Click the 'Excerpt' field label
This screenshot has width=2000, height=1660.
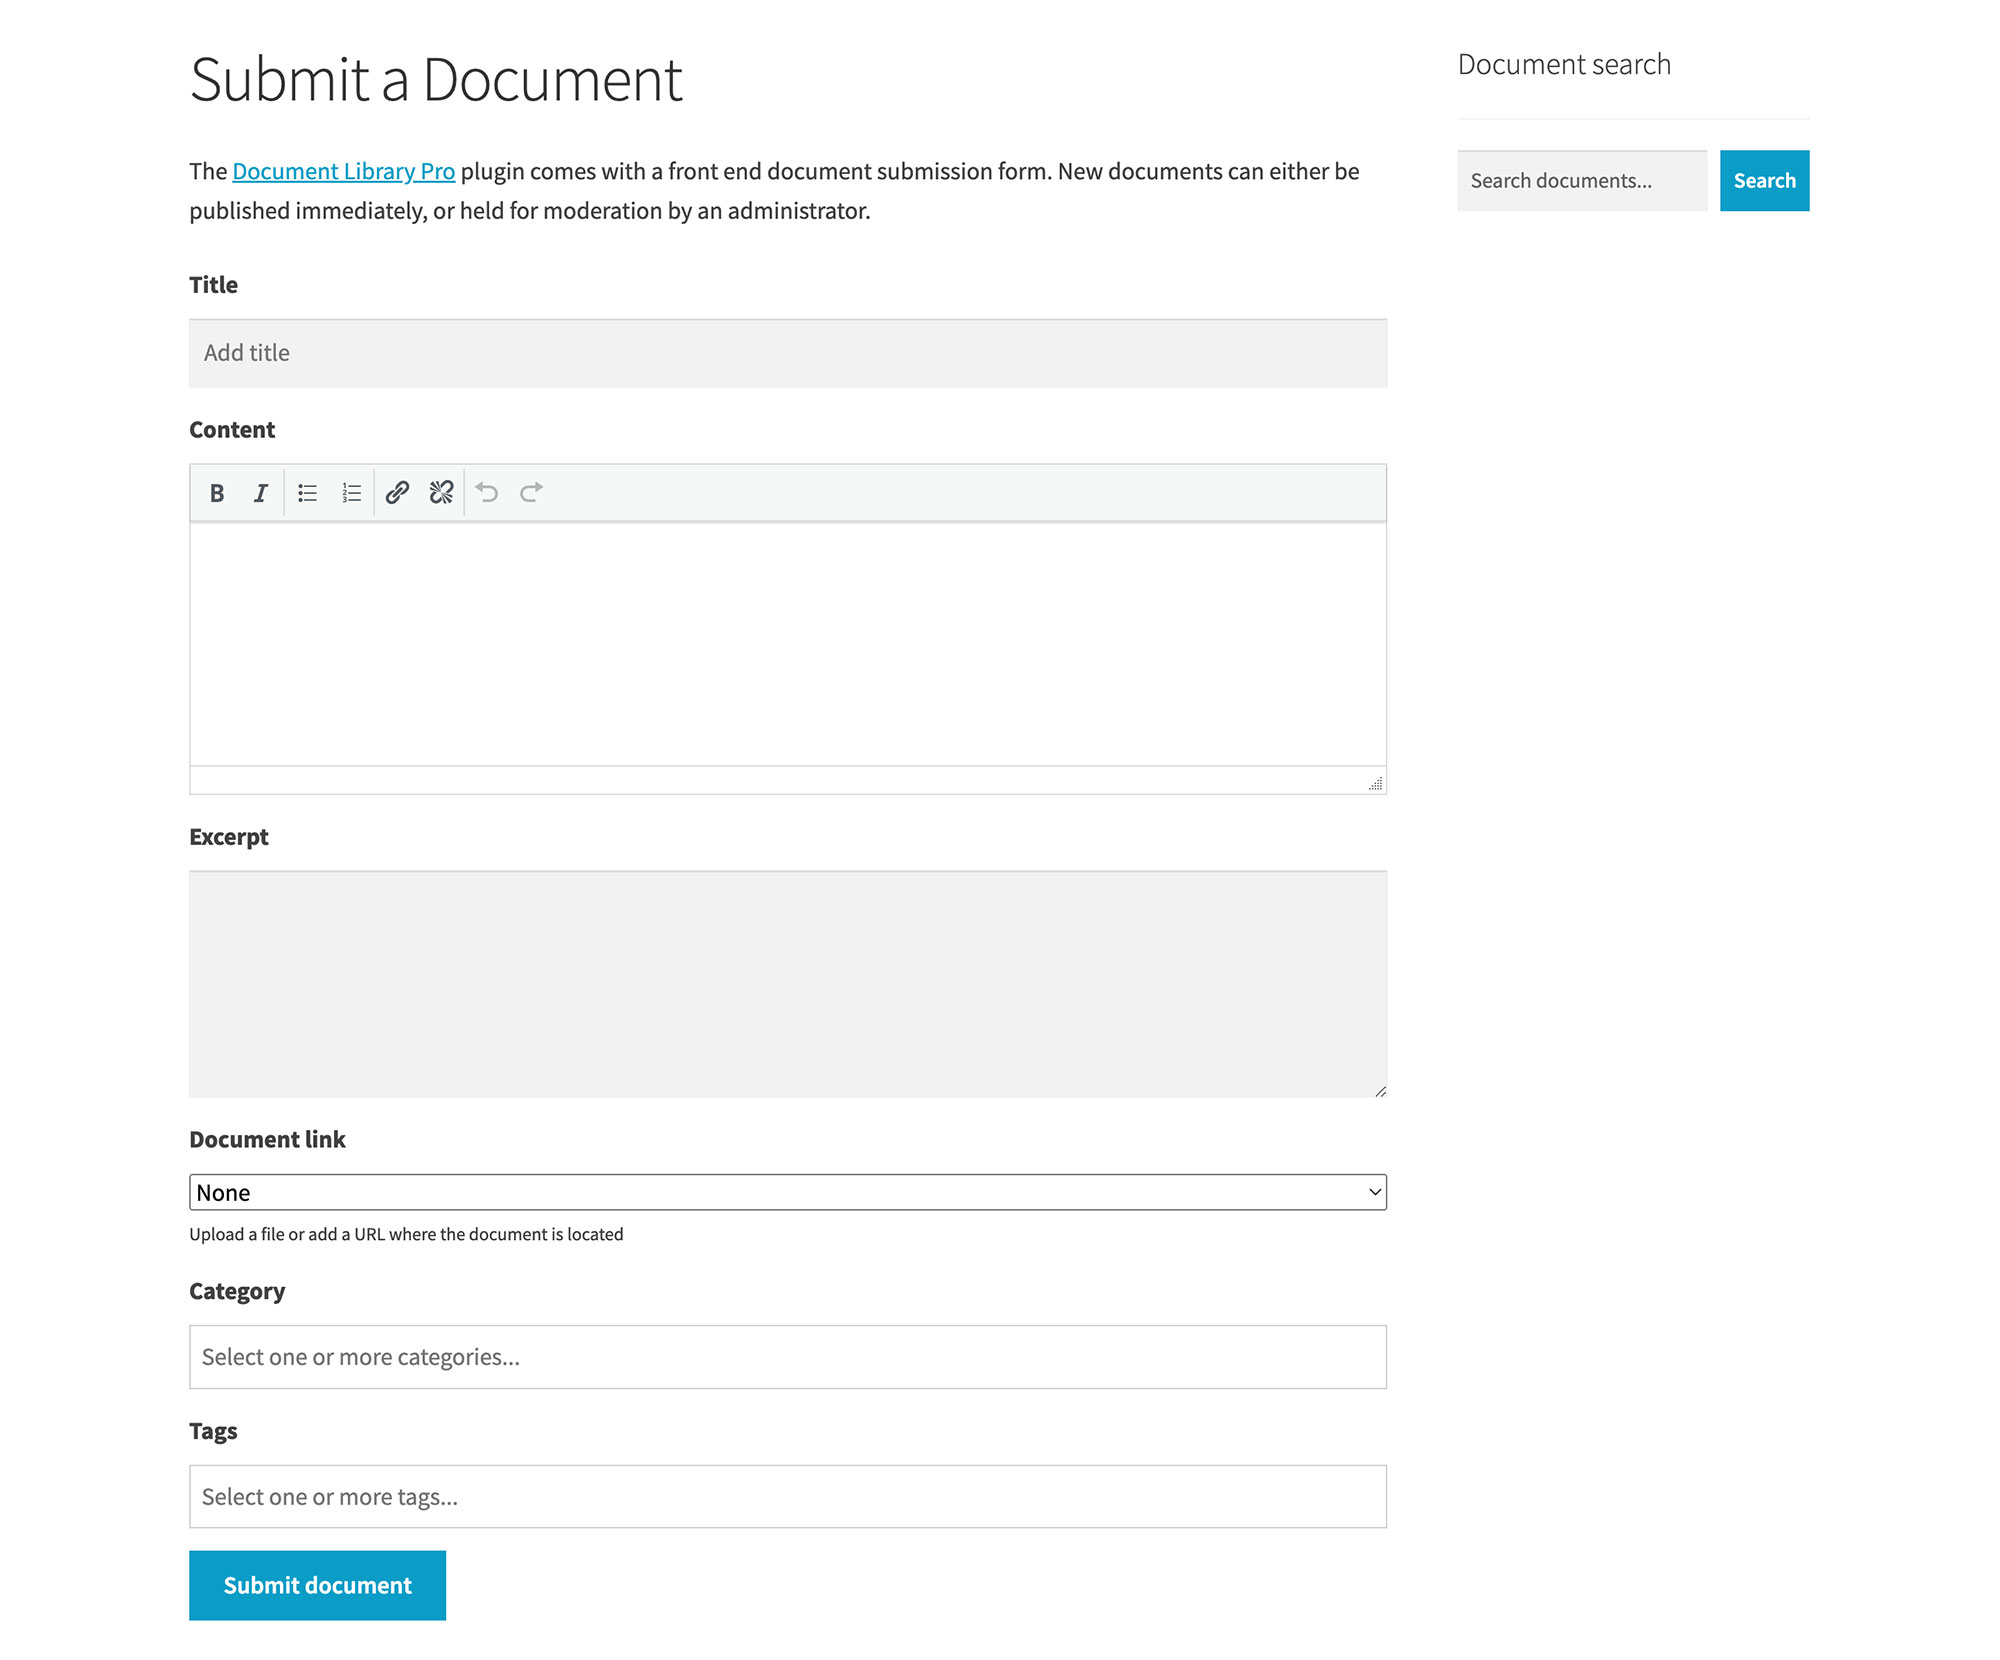coord(229,838)
